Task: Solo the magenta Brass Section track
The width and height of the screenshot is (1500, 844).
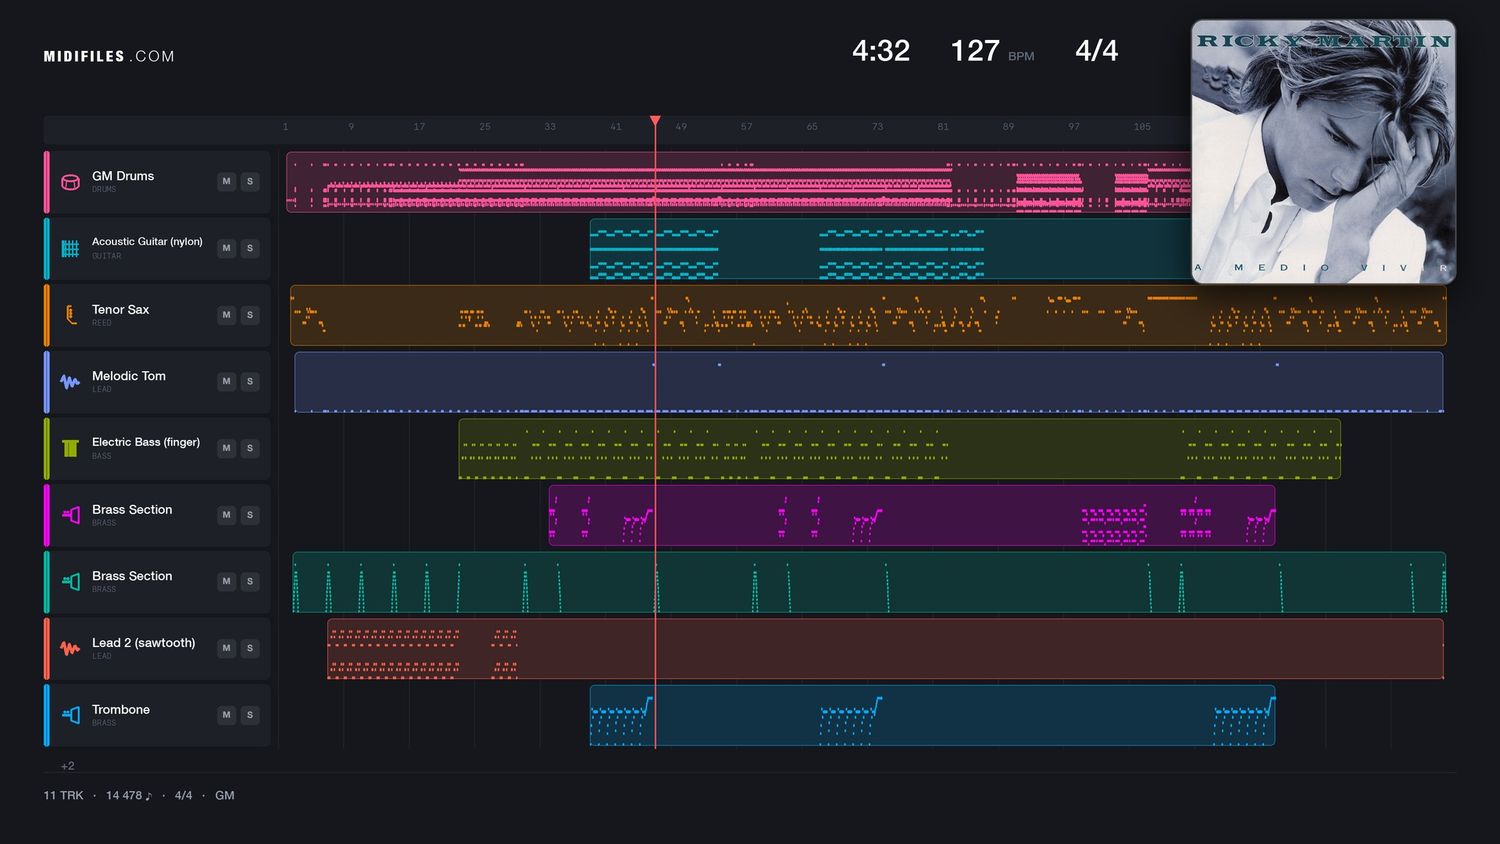Action: [x=250, y=515]
